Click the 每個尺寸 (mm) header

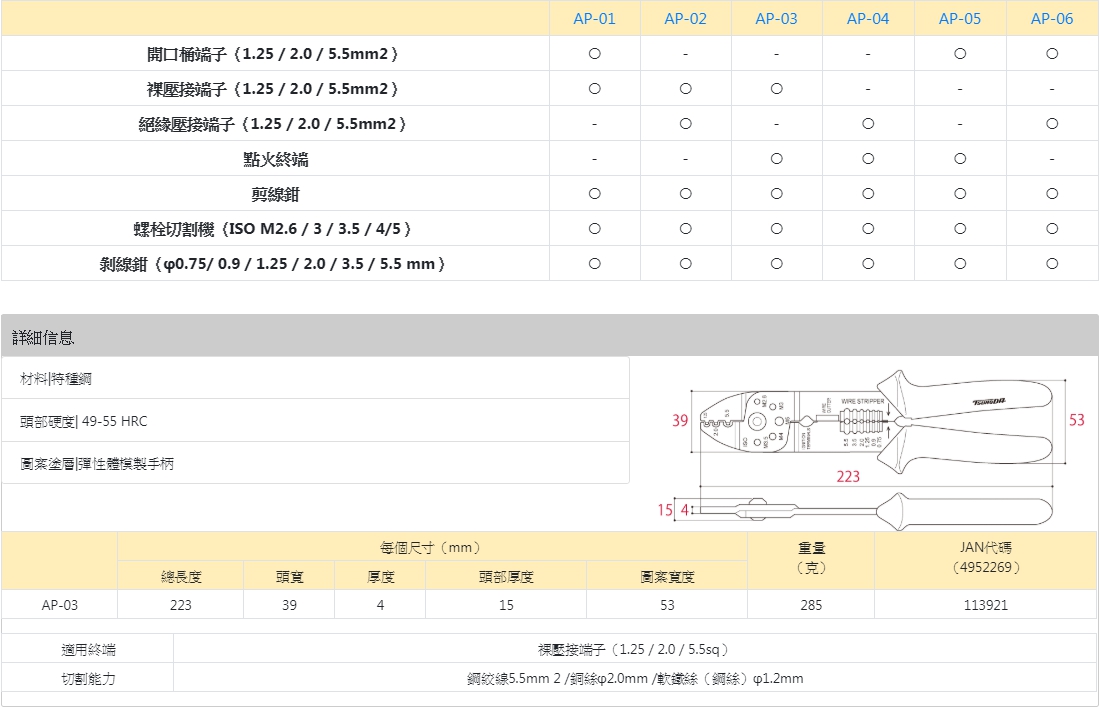click(x=432, y=547)
